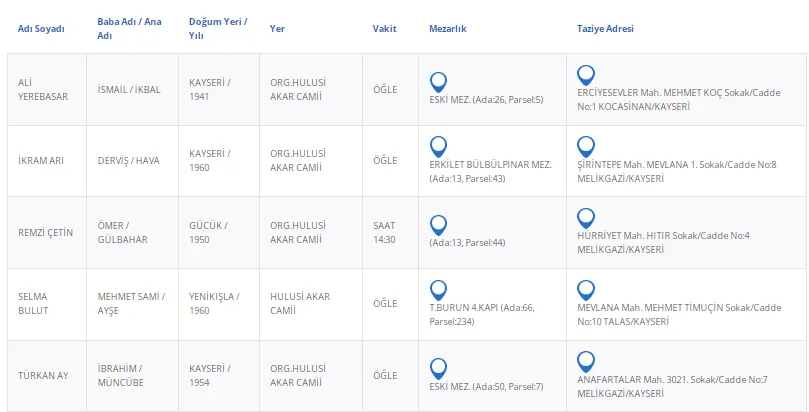The image size is (809, 412).
Task: Click cemetery map pin for Remzi Çetin
Action: pyautogui.click(x=437, y=225)
